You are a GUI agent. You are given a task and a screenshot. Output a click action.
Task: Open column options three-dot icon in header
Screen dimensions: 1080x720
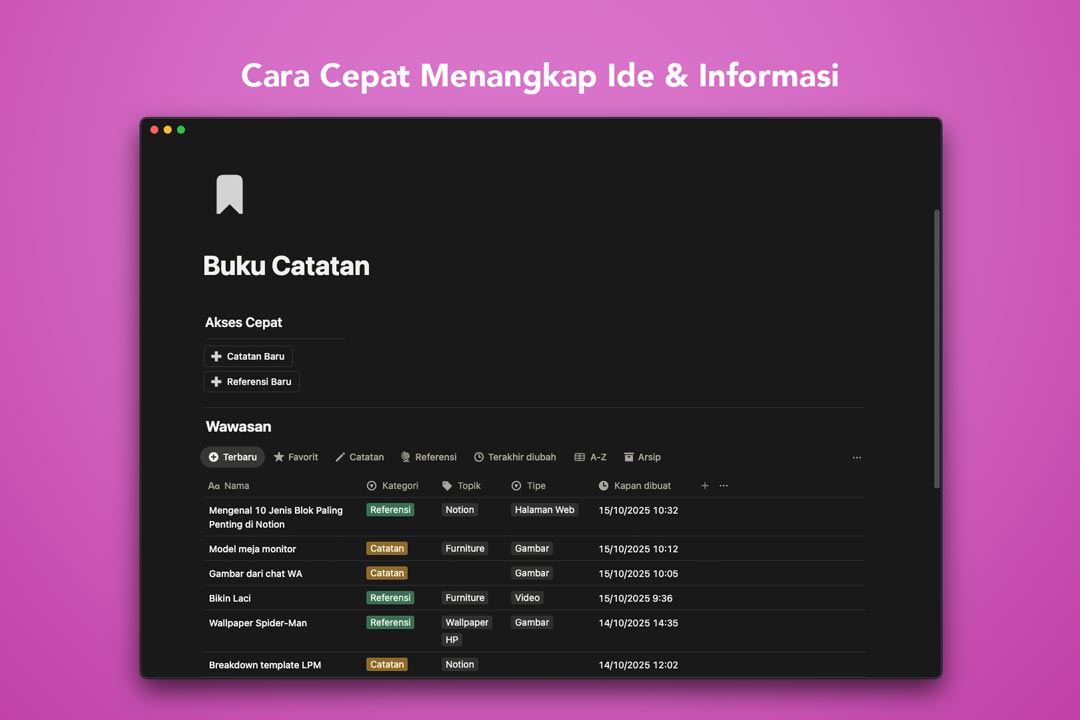point(724,486)
